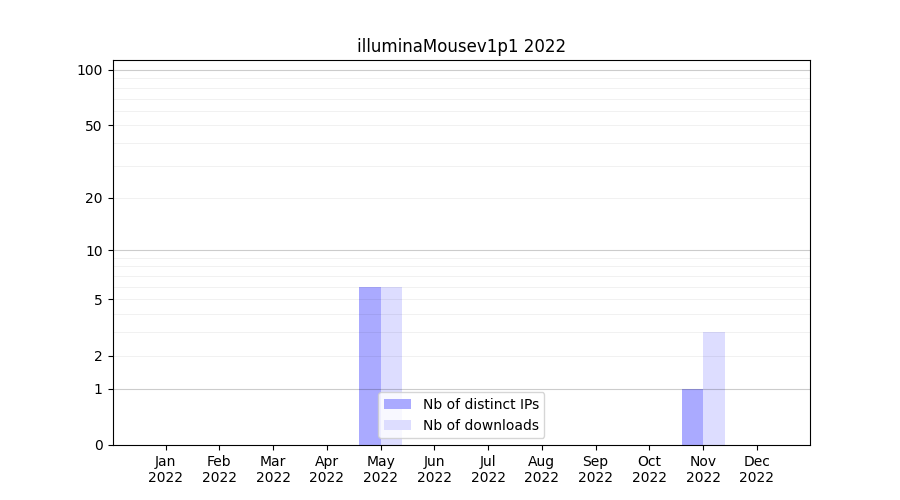Image resolution: width=900 pixels, height=500 pixels.
Task: Select the May distinct IPs bar
Action: point(370,340)
